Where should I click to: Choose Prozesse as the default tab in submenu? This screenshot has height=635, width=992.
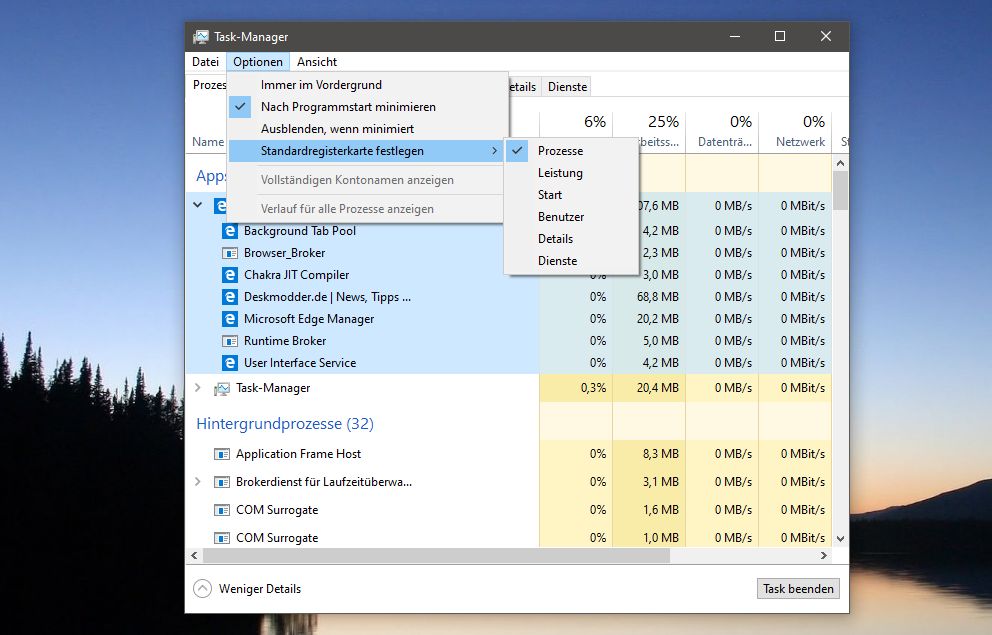pos(571,151)
